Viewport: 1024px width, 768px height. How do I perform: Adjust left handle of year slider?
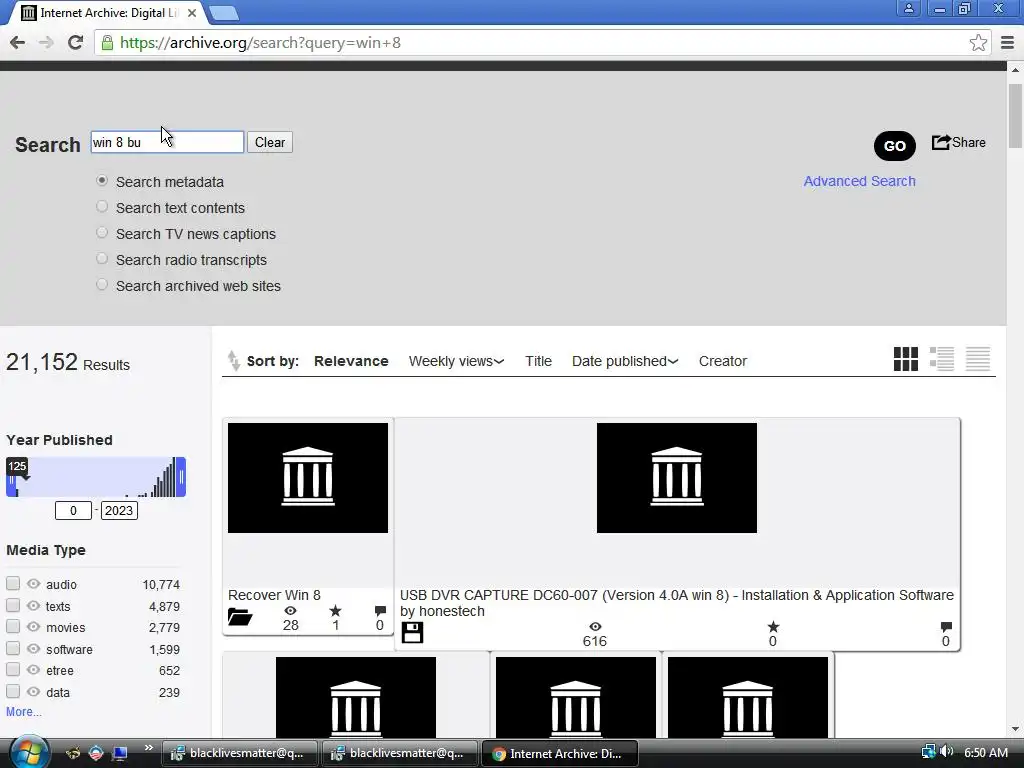coord(10,480)
